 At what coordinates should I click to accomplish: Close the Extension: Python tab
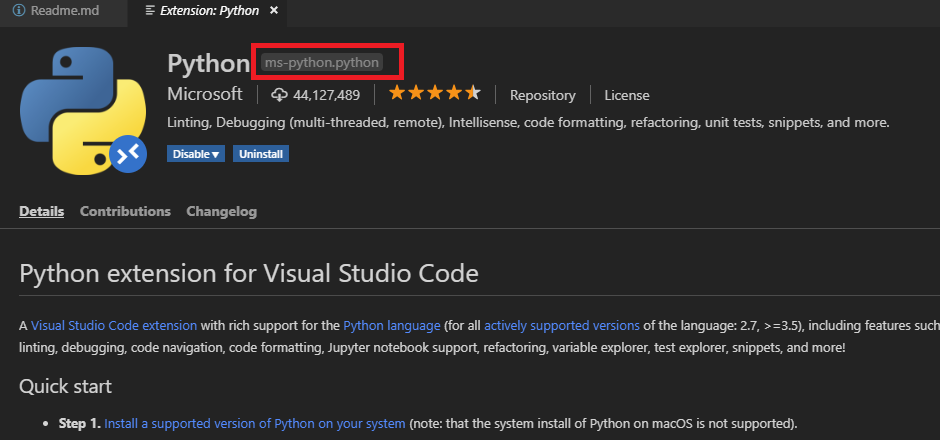coord(274,11)
